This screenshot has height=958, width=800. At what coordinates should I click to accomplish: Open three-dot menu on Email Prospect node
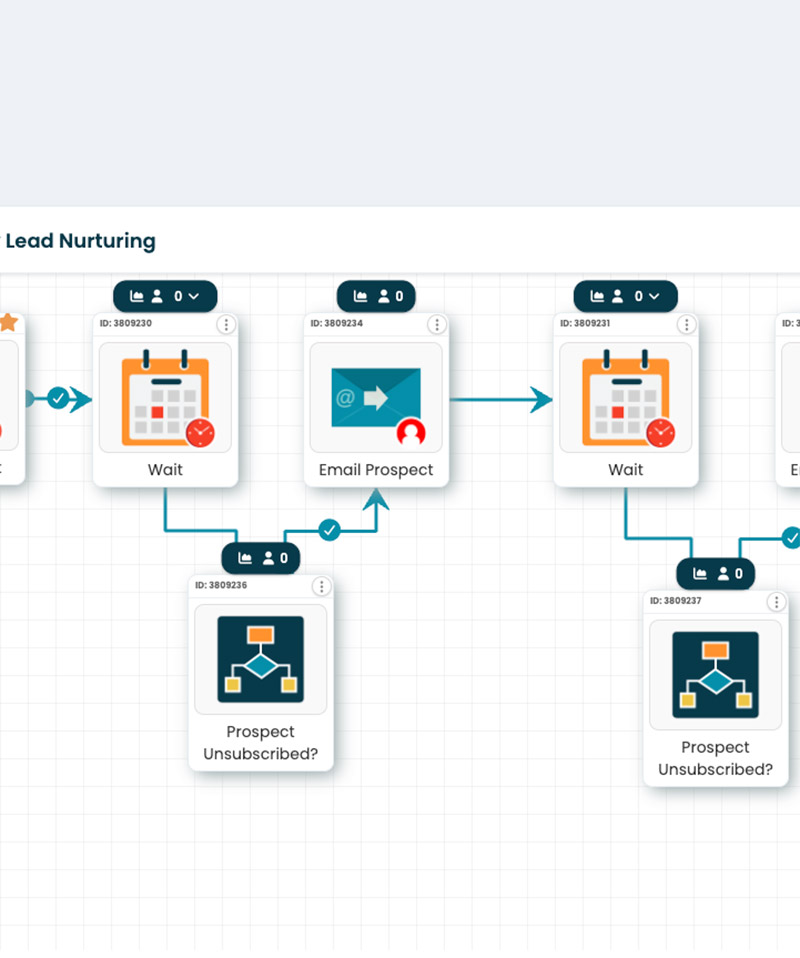coord(436,324)
